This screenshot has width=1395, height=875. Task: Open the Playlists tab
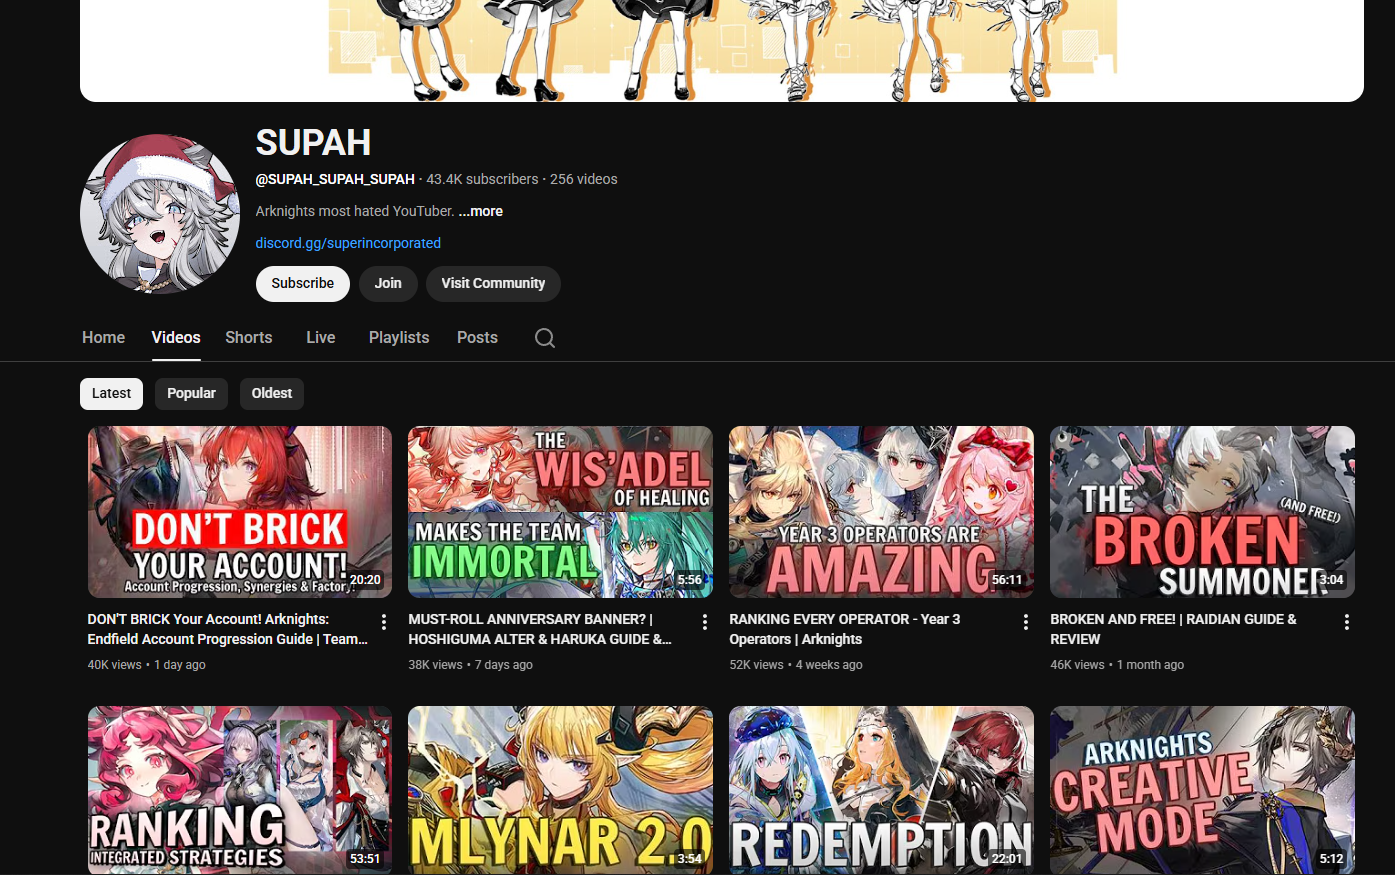[399, 338]
